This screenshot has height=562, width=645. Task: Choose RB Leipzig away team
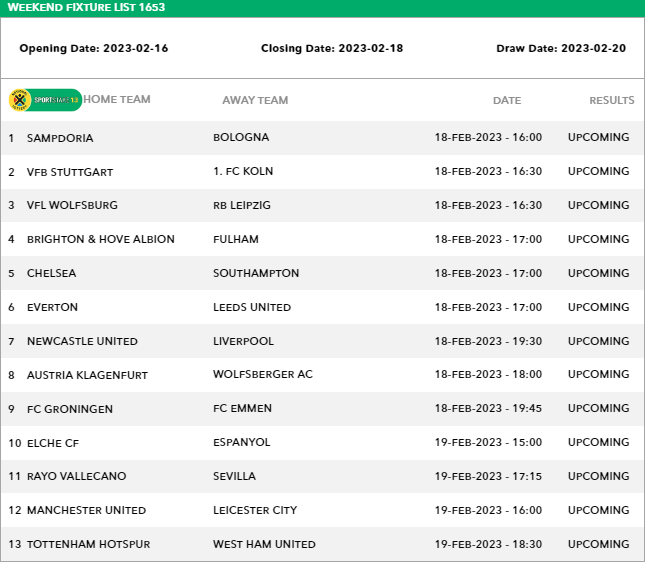pyautogui.click(x=242, y=205)
